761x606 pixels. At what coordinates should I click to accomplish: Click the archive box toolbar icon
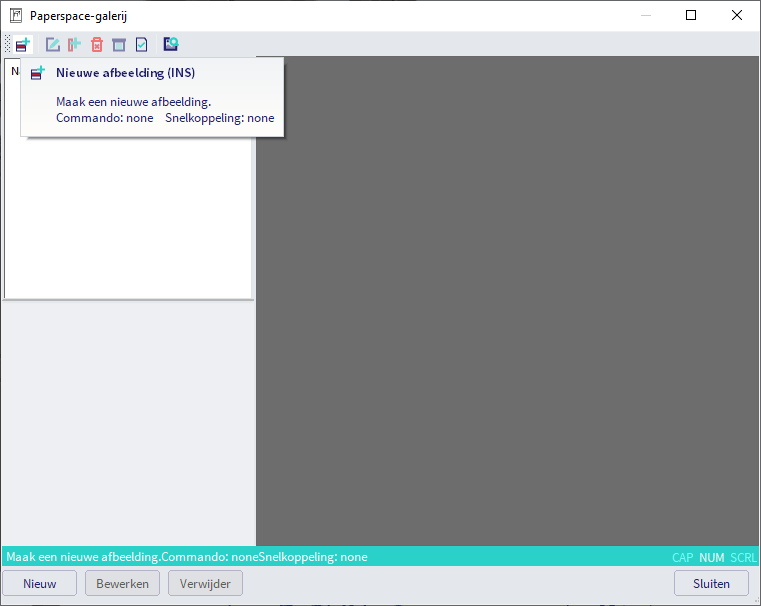(x=119, y=45)
